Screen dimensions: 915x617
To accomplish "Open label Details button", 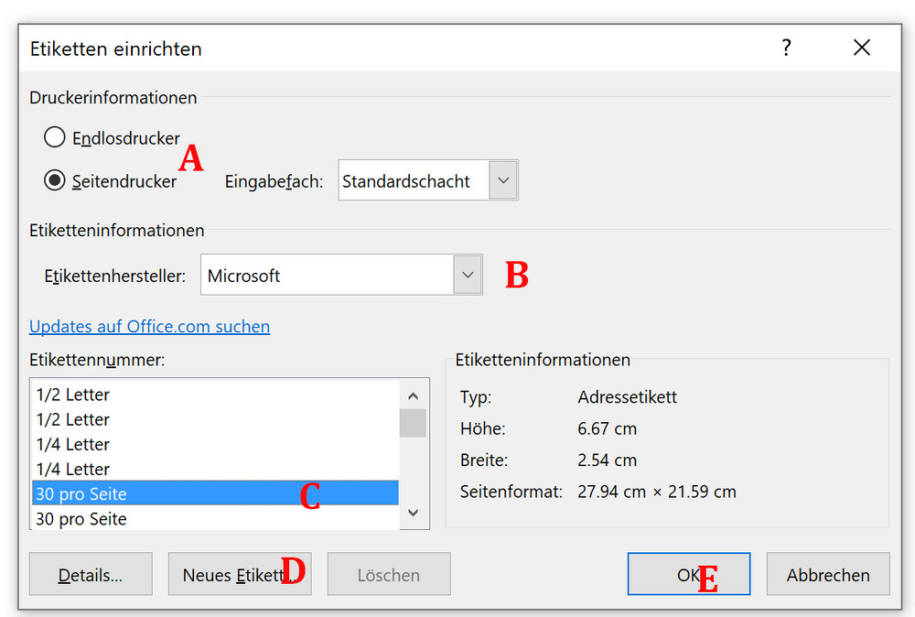I will 90,574.
